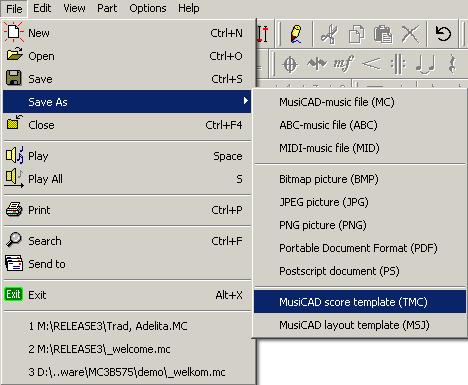
Task: Select the Save As menu entry
Action: click(x=127, y=102)
